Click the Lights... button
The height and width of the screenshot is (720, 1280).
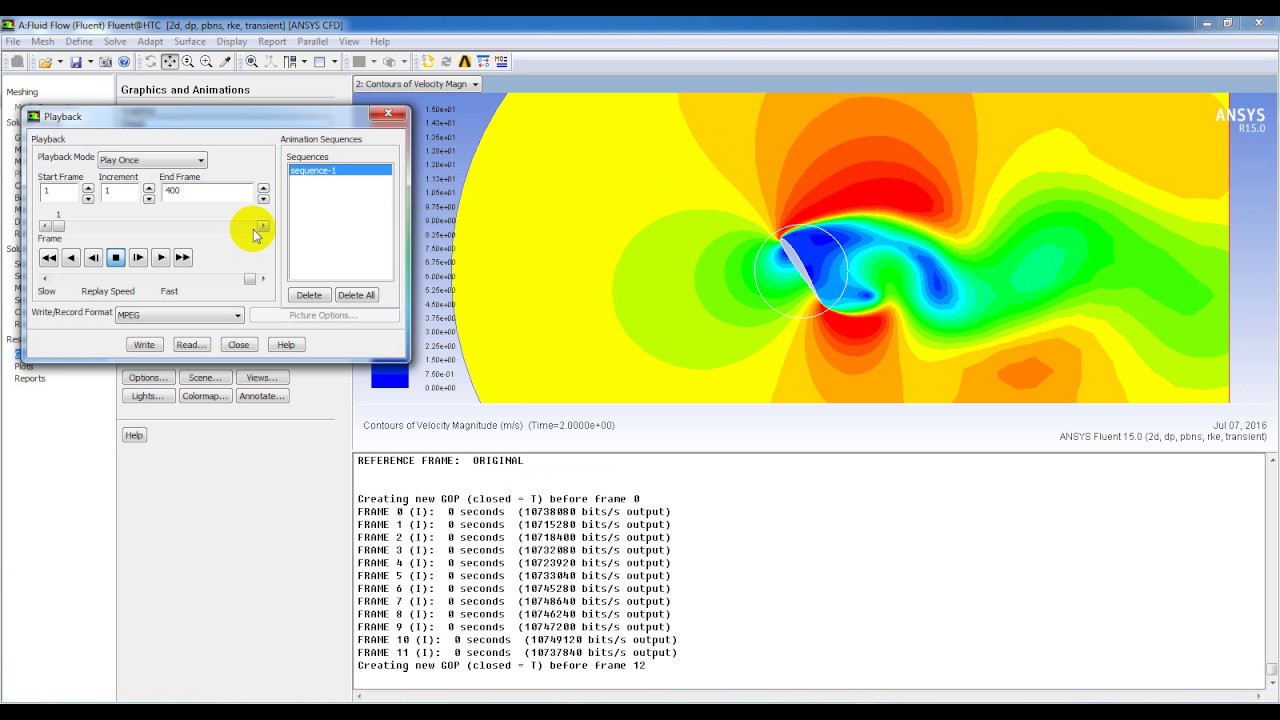click(148, 396)
